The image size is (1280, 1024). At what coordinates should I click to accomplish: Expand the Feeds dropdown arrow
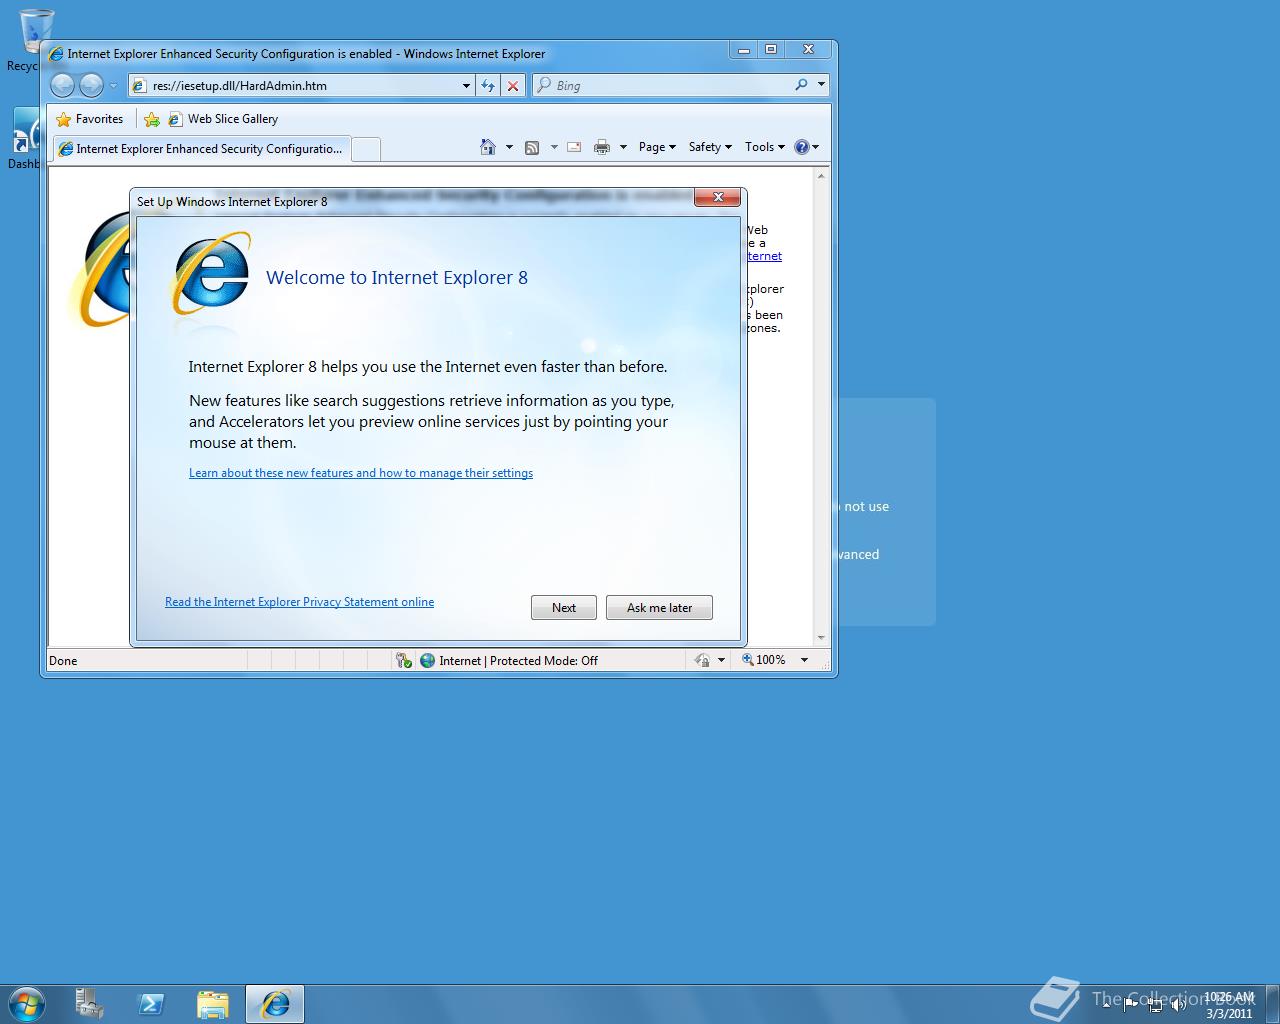[554, 147]
